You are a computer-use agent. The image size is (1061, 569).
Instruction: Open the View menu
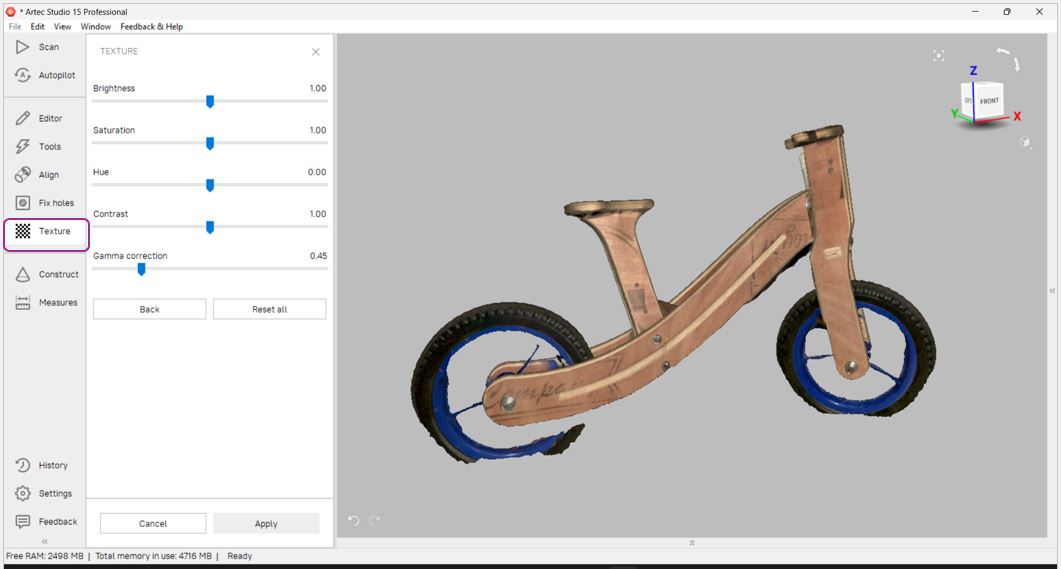click(62, 26)
